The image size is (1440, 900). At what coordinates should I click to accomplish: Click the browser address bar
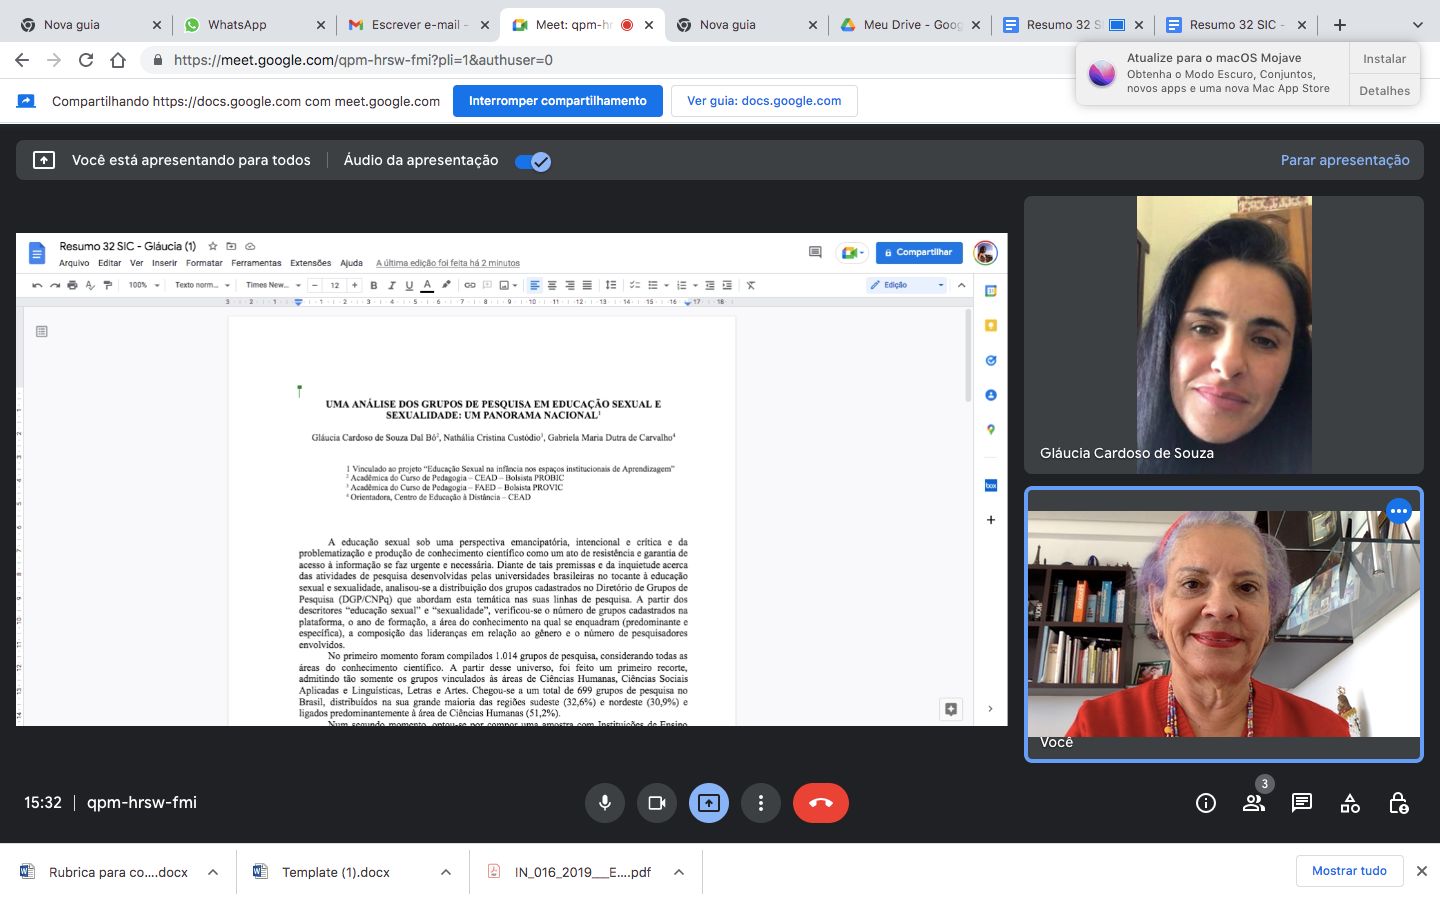point(600,60)
